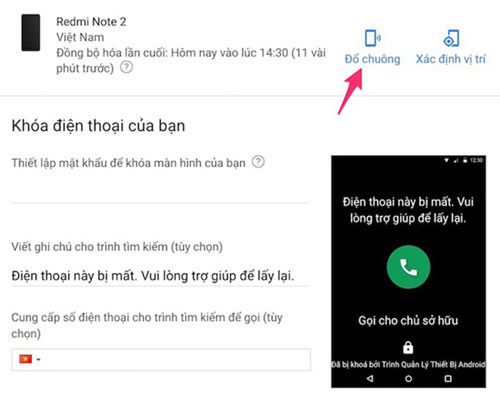Click the Redmi Note 2 device thumbnail
This screenshot has width=500, height=395.
pyautogui.click(x=31, y=32)
